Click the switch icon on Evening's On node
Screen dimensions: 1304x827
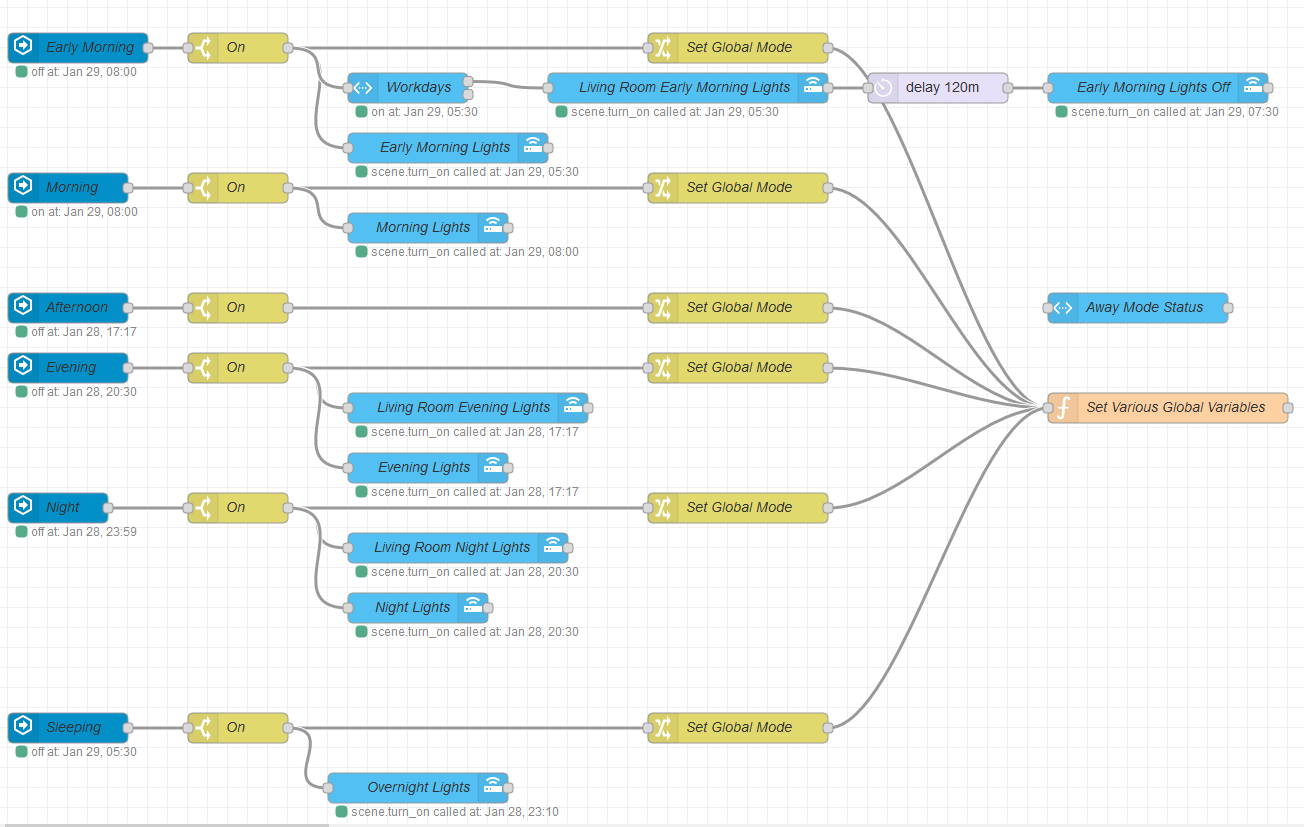[203, 367]
